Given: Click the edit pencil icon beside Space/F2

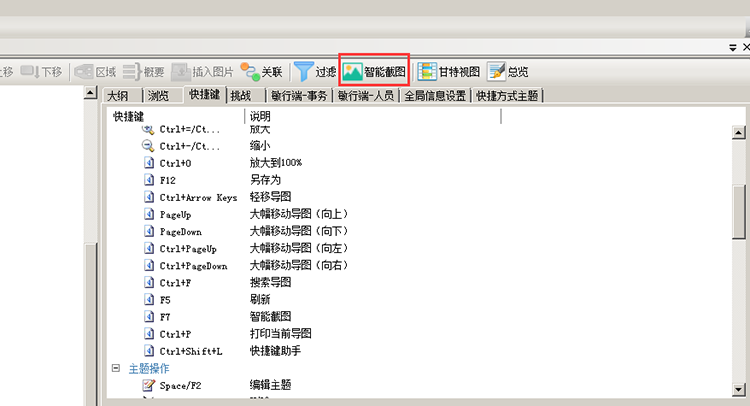Looking at the screenshot, I should (149, 385).
